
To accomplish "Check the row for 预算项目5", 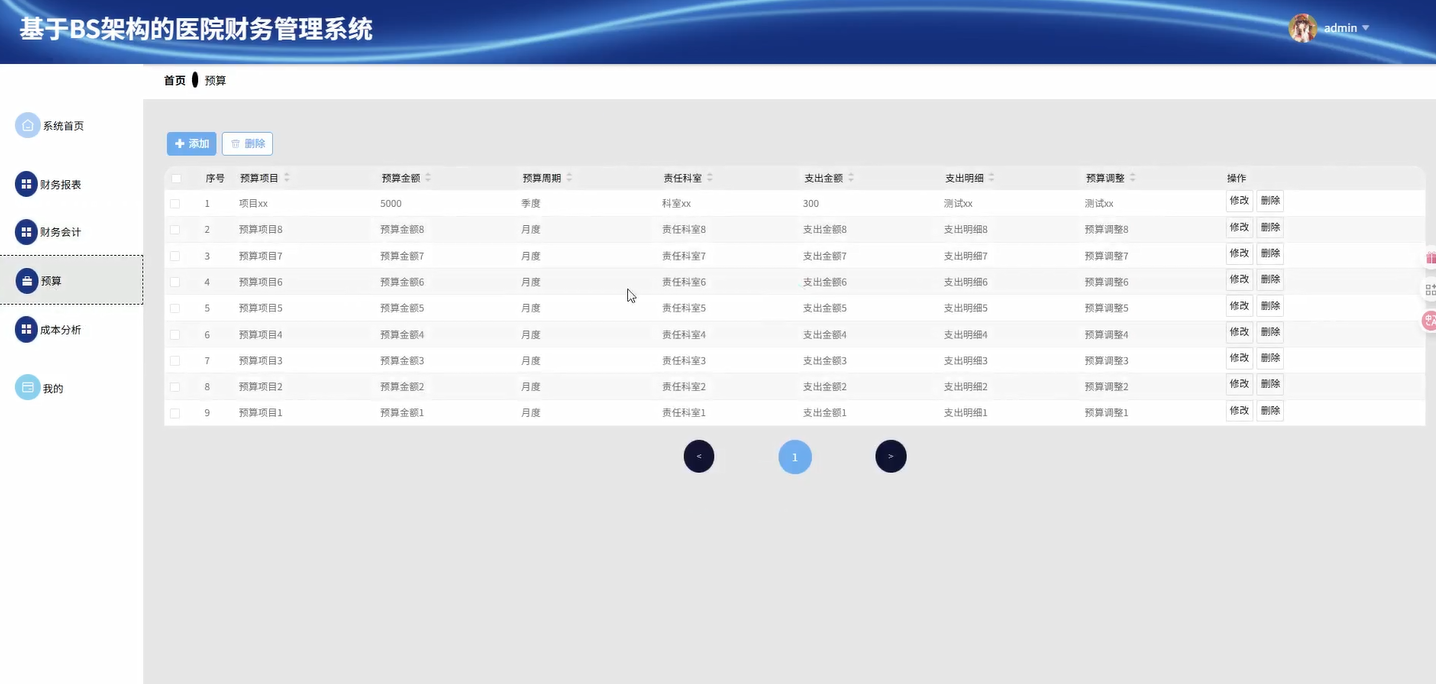I will pos(175,308).
